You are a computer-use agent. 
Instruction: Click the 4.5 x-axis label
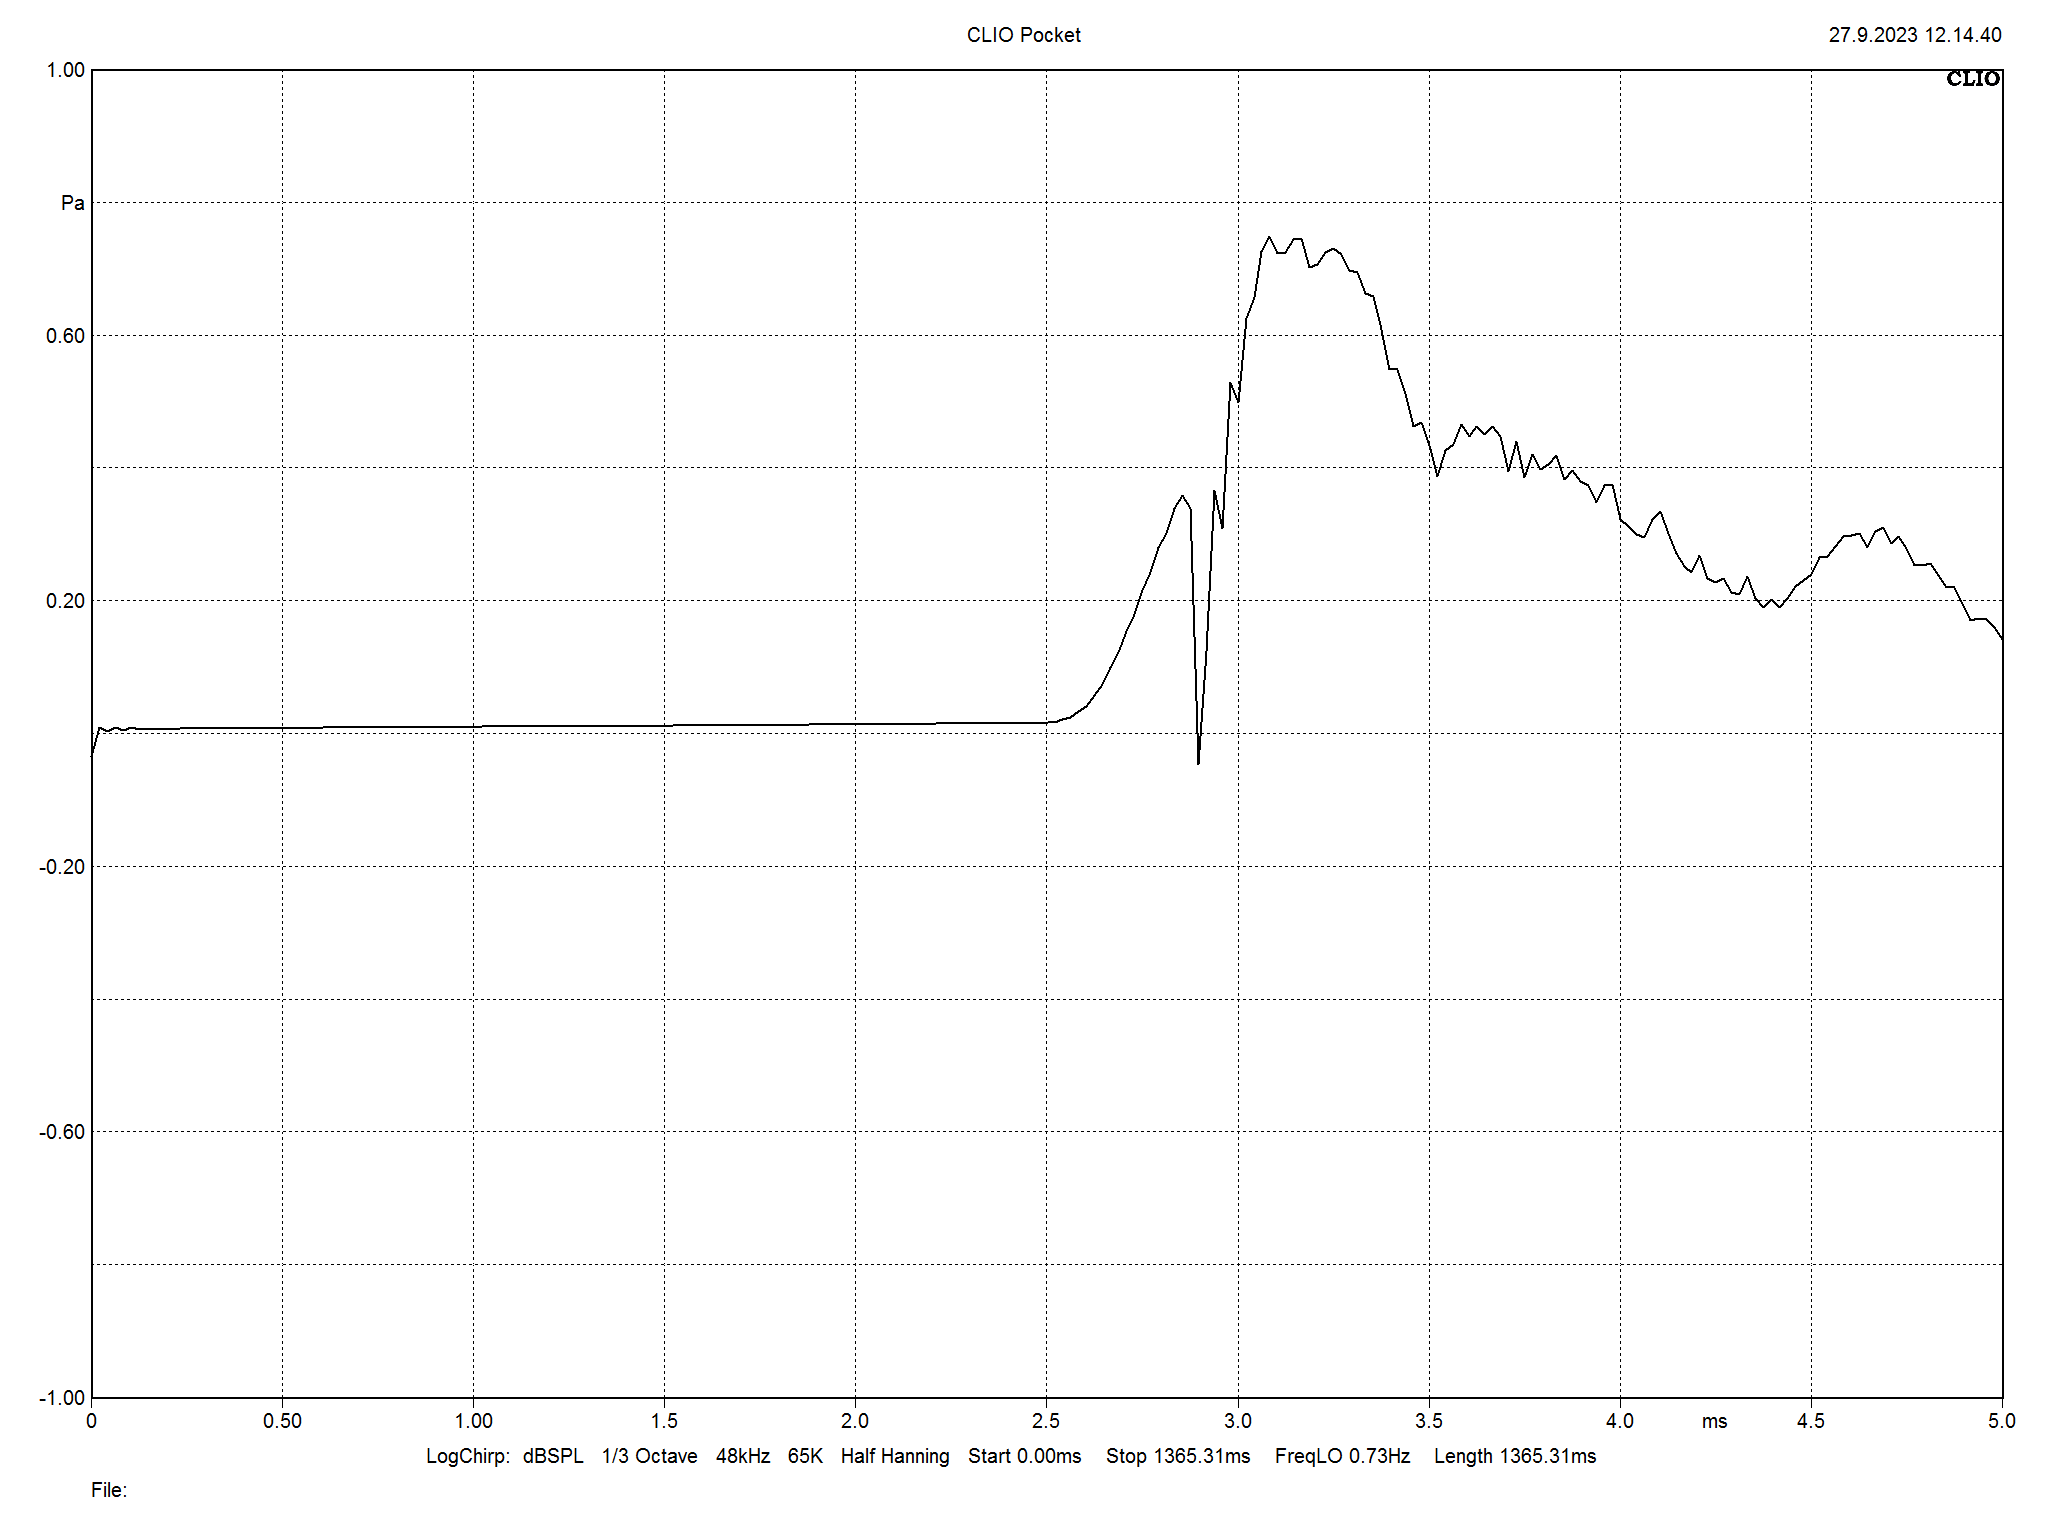tap(1811, 1421)
